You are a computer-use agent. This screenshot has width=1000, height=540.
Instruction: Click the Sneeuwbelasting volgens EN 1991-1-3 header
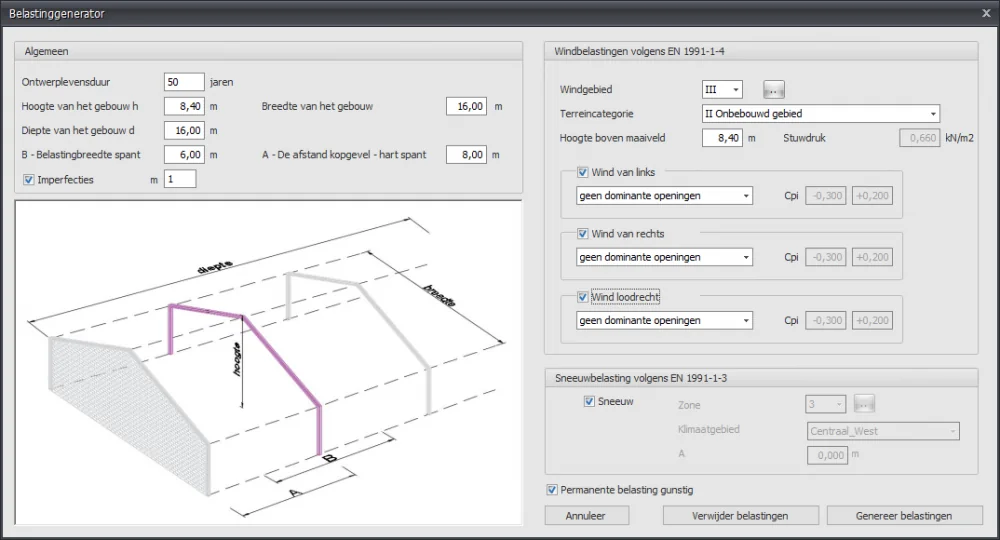click(761, 378)
